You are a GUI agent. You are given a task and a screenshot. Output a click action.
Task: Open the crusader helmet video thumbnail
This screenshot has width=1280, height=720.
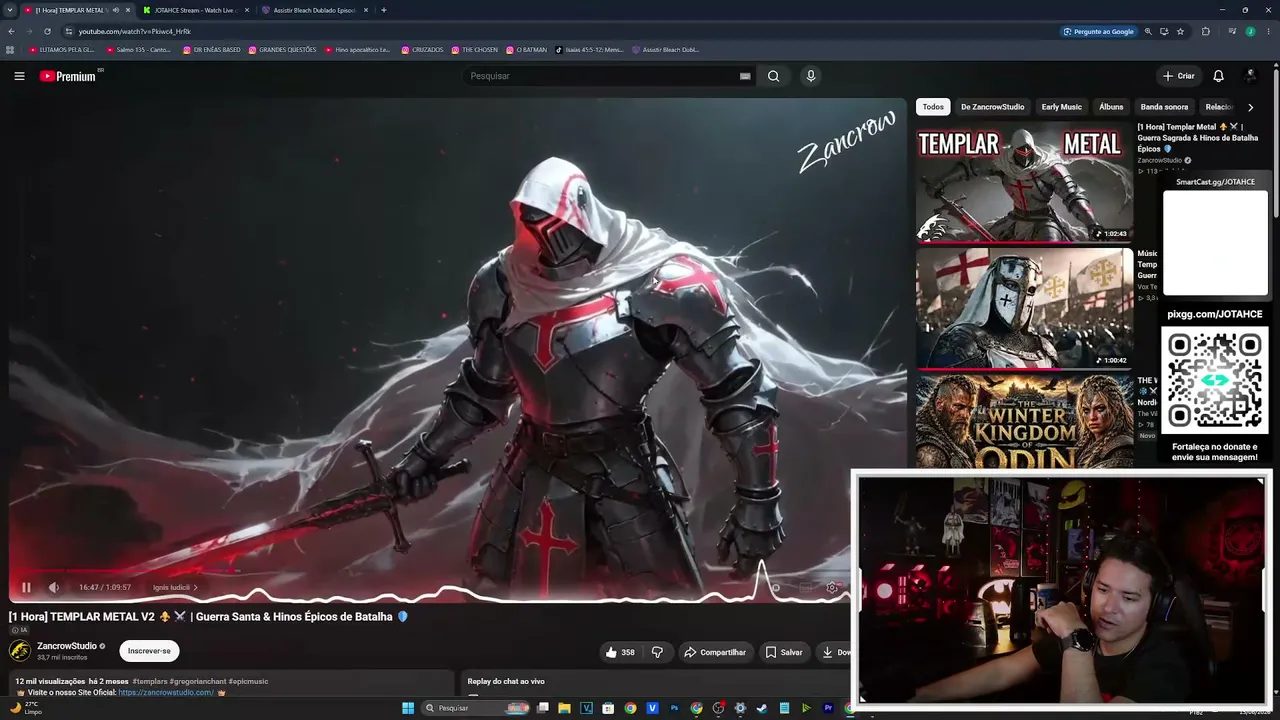(1024, 308)
